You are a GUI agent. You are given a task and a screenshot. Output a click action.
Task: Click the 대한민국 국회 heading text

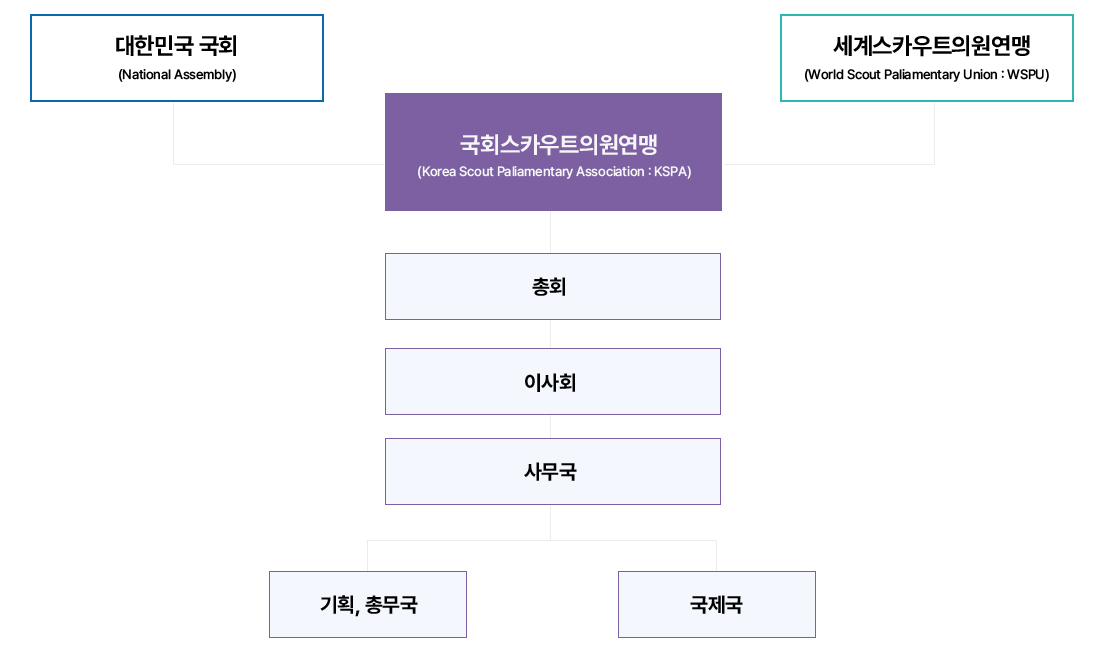point(176,46)
